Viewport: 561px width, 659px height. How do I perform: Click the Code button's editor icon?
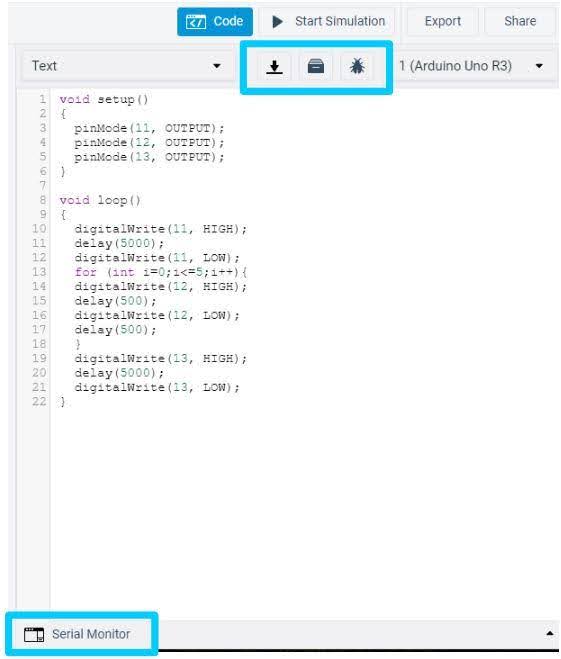[x=196, y=21]
